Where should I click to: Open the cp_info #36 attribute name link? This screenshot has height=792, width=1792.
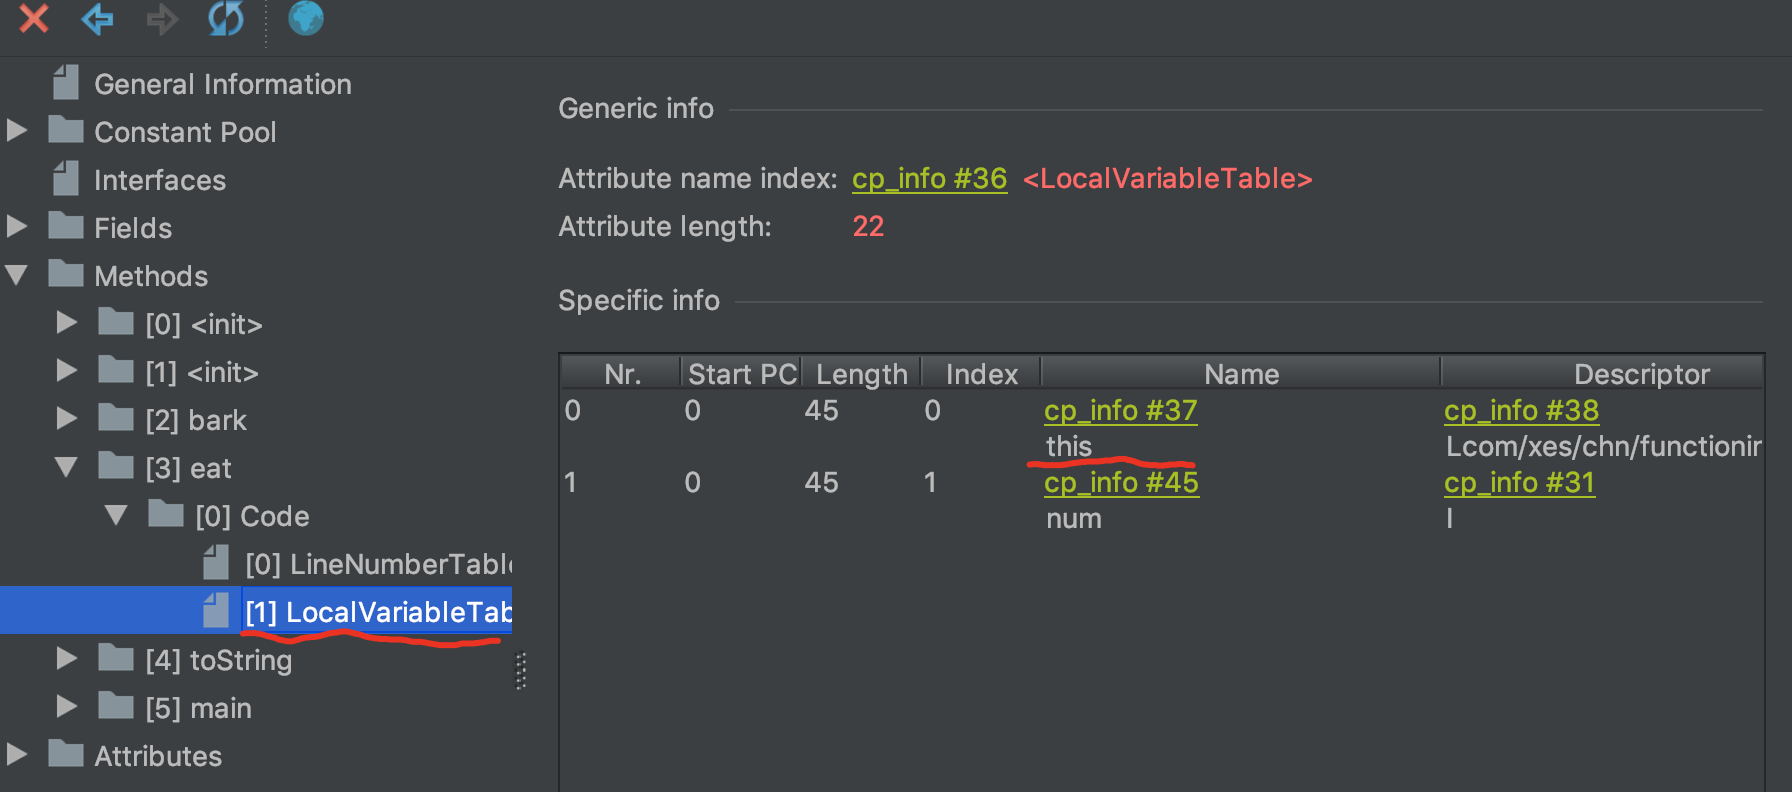[x=929, y=179]
